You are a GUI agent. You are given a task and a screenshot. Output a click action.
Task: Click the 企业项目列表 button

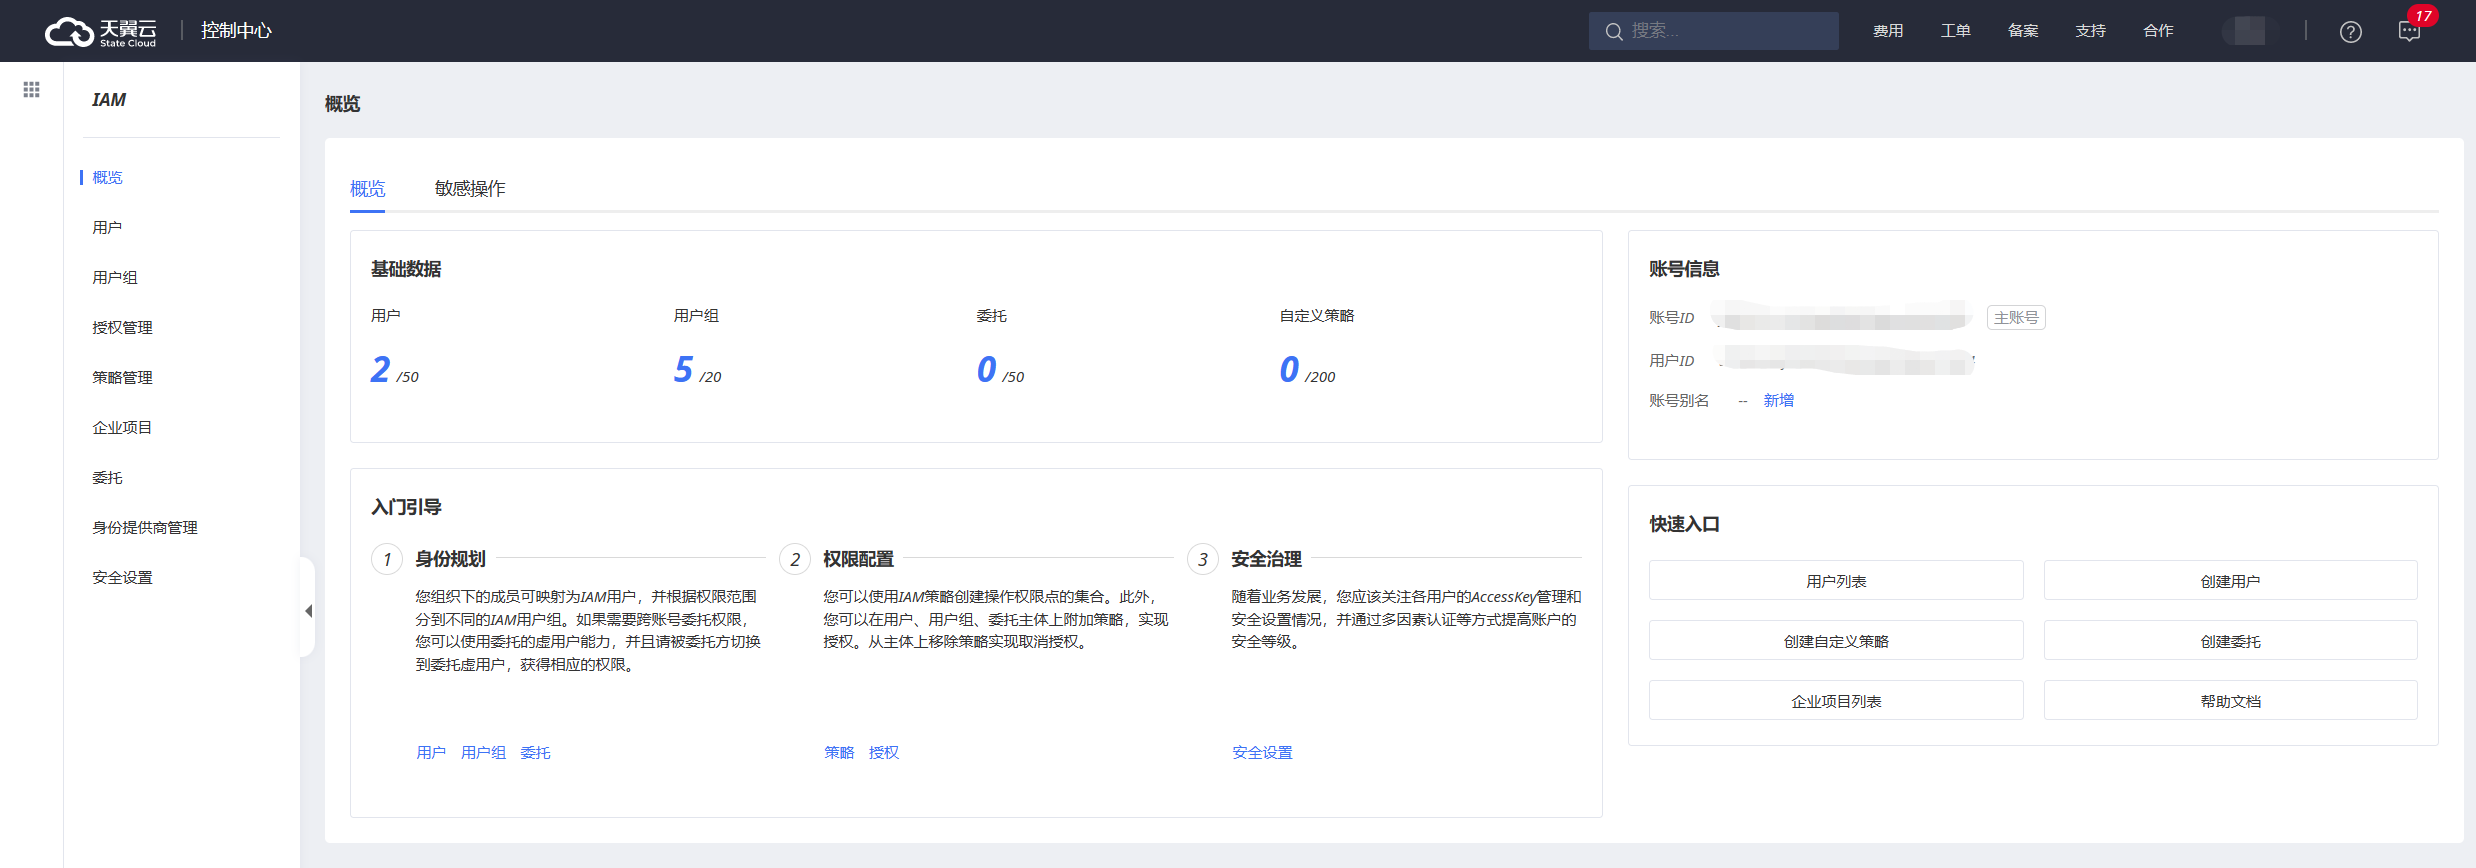(x=1836, y=700)
